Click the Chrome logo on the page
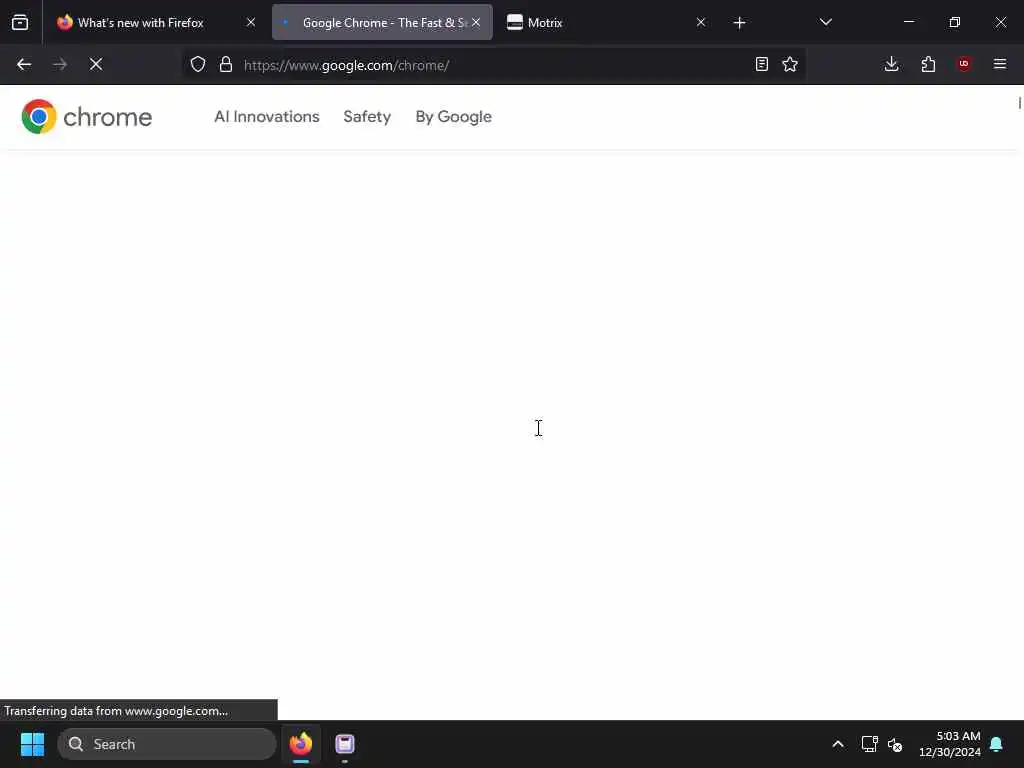1024x768 pixels. click(87, 117)
